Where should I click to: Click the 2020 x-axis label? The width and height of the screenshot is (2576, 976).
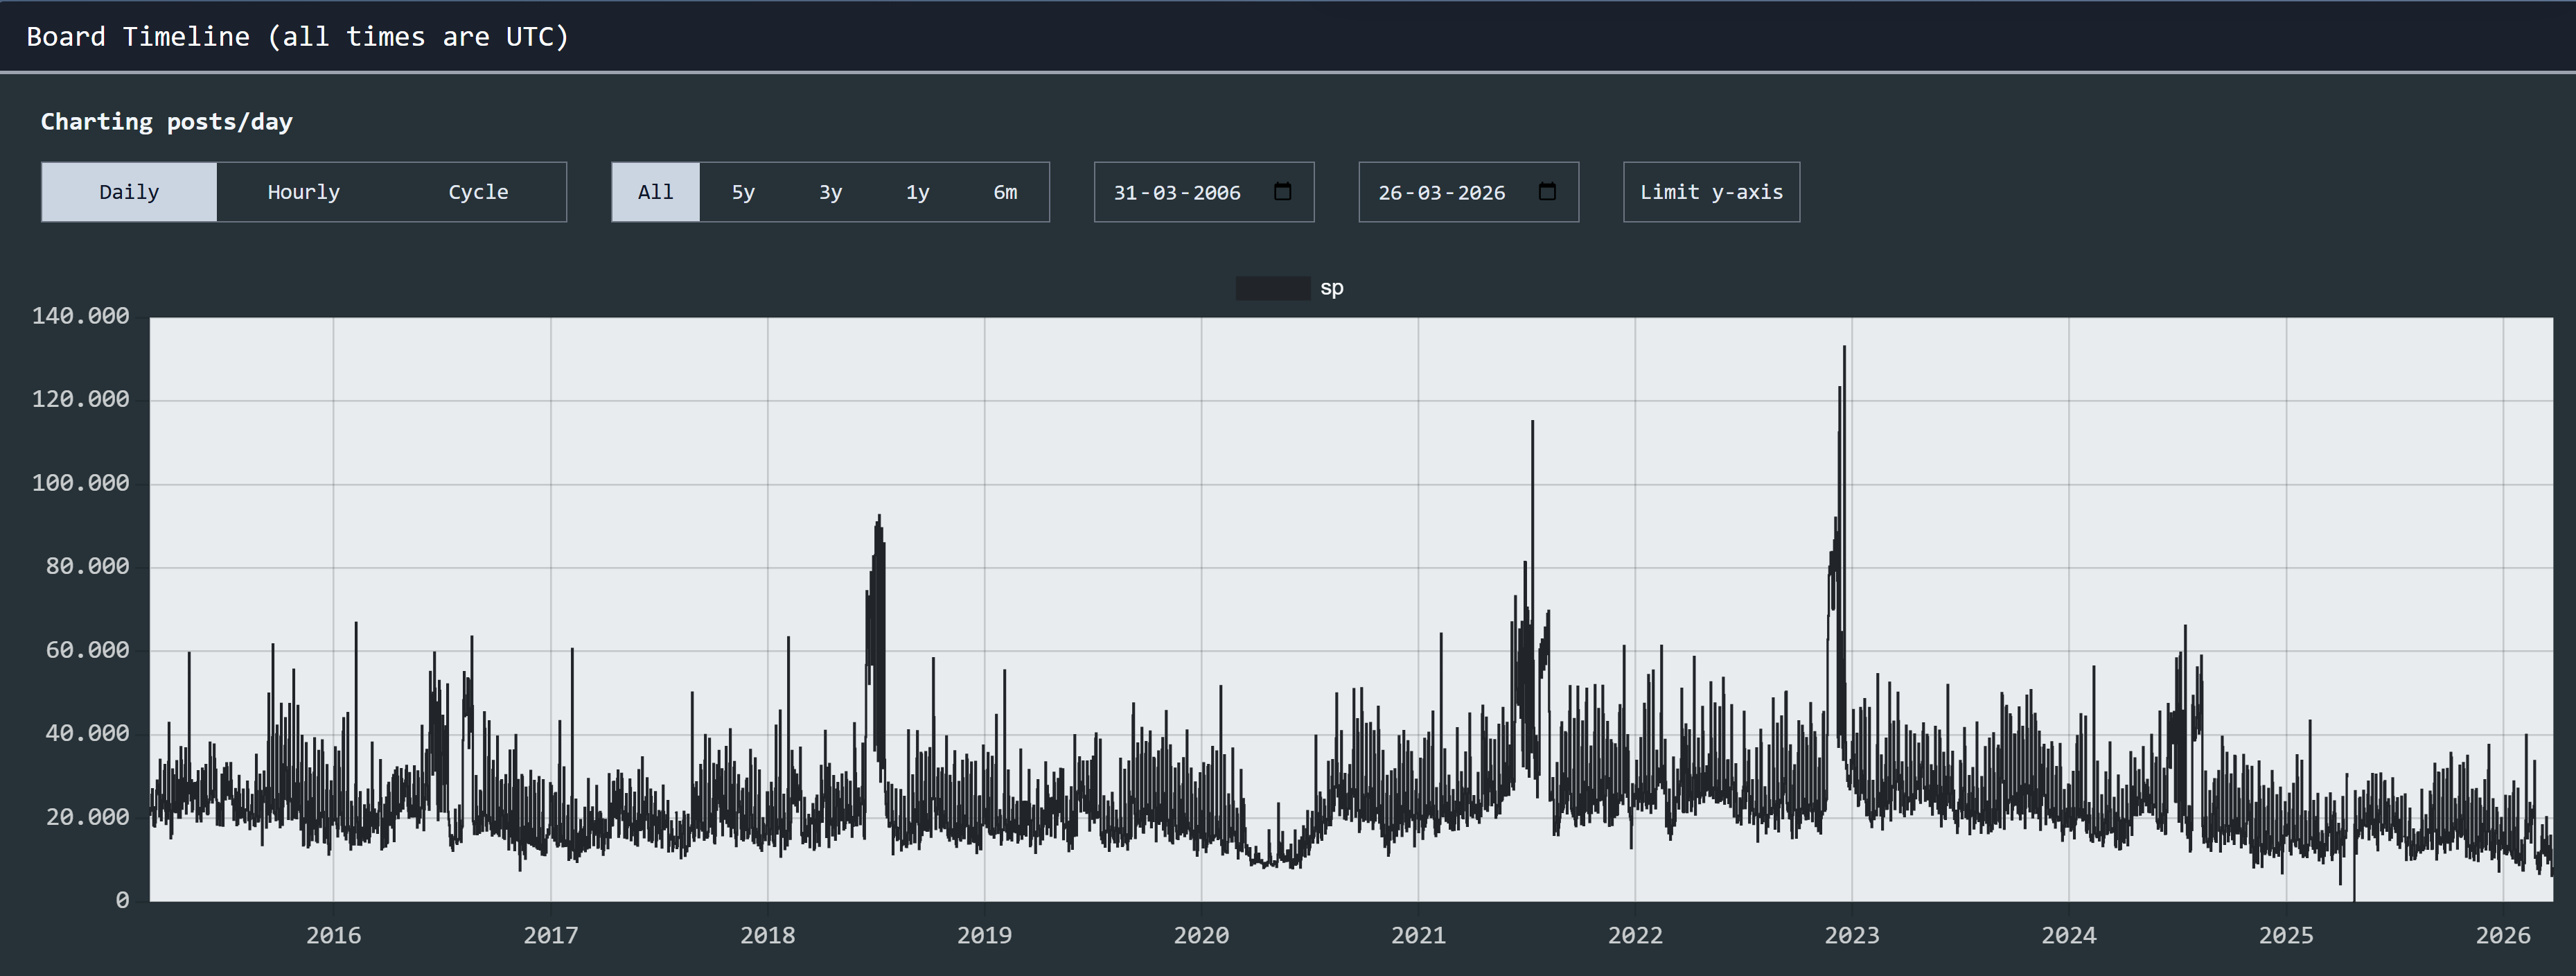tap(1201, 935)
